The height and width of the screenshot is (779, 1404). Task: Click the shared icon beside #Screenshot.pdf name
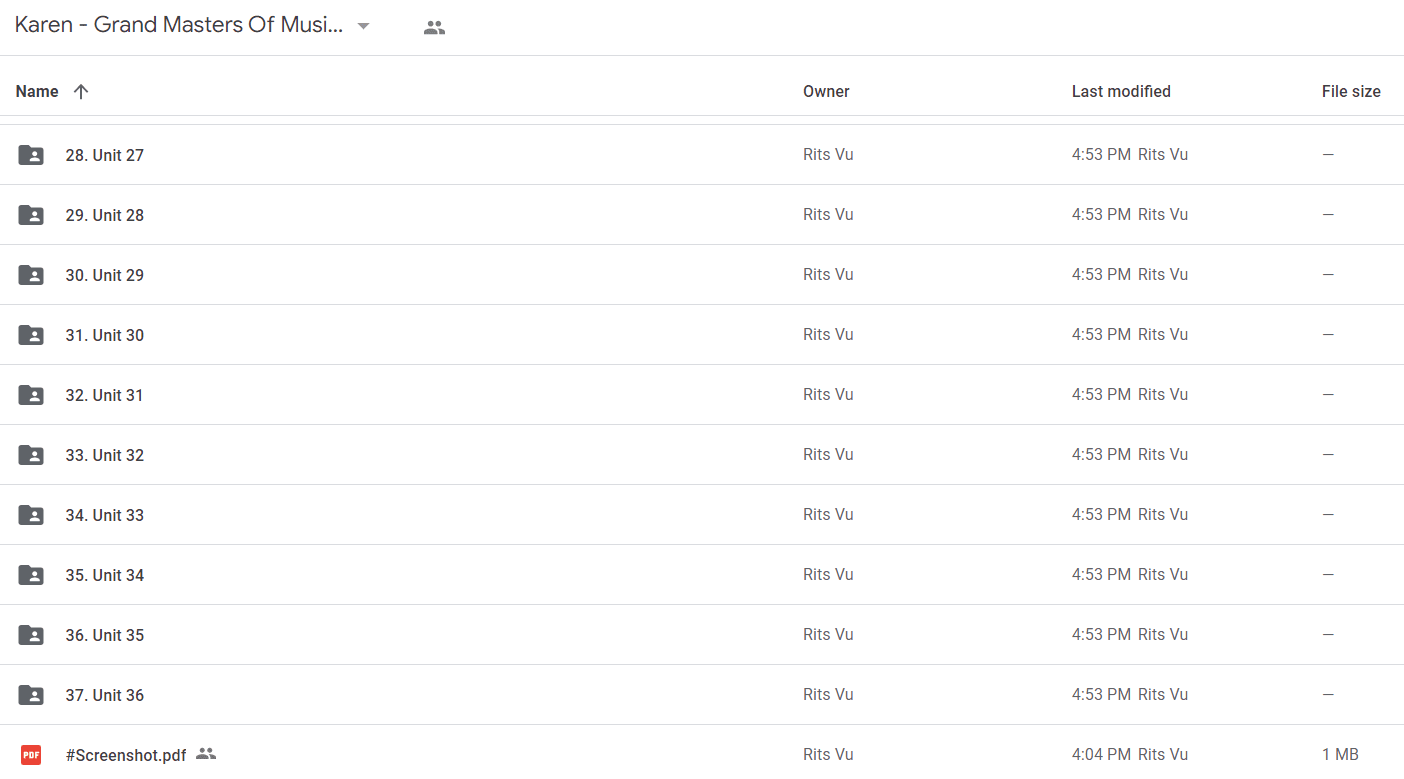click(206, 754)
